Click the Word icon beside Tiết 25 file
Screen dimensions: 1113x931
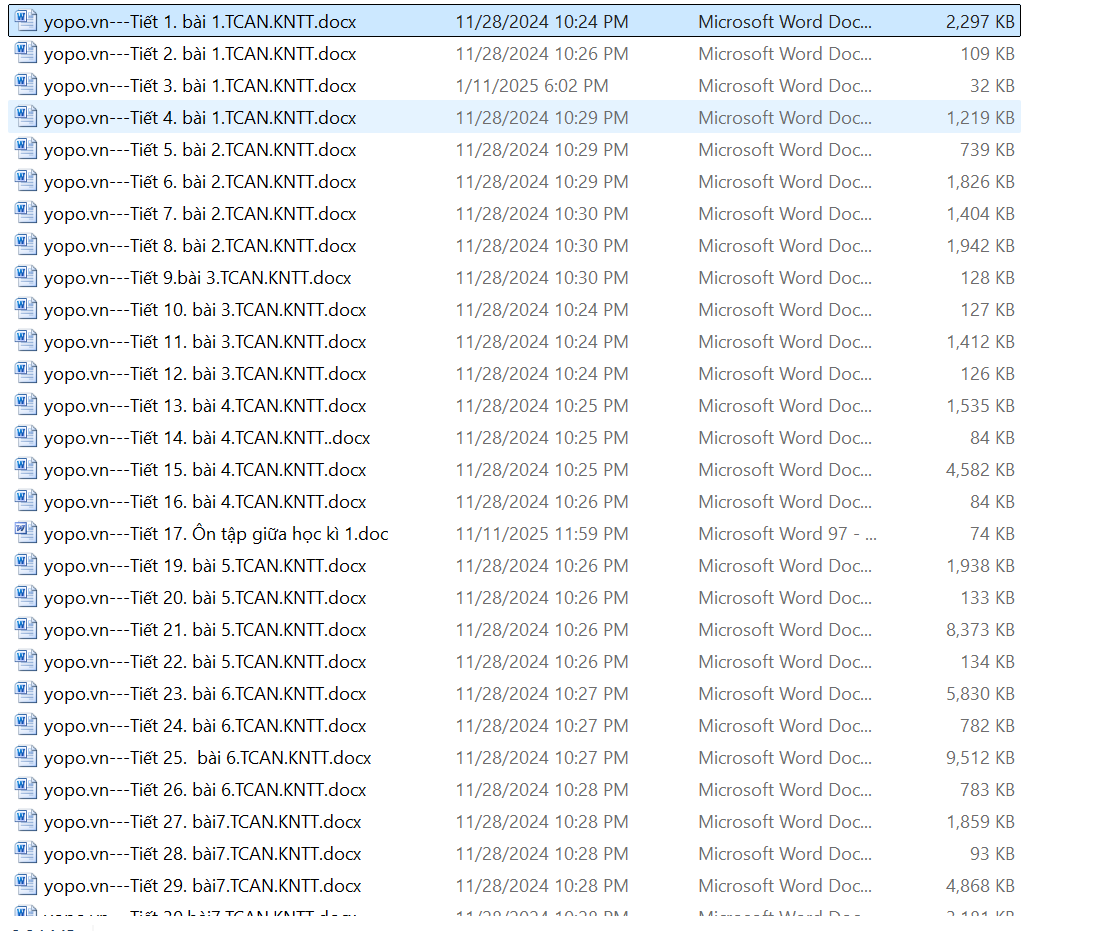click(26, 757)
